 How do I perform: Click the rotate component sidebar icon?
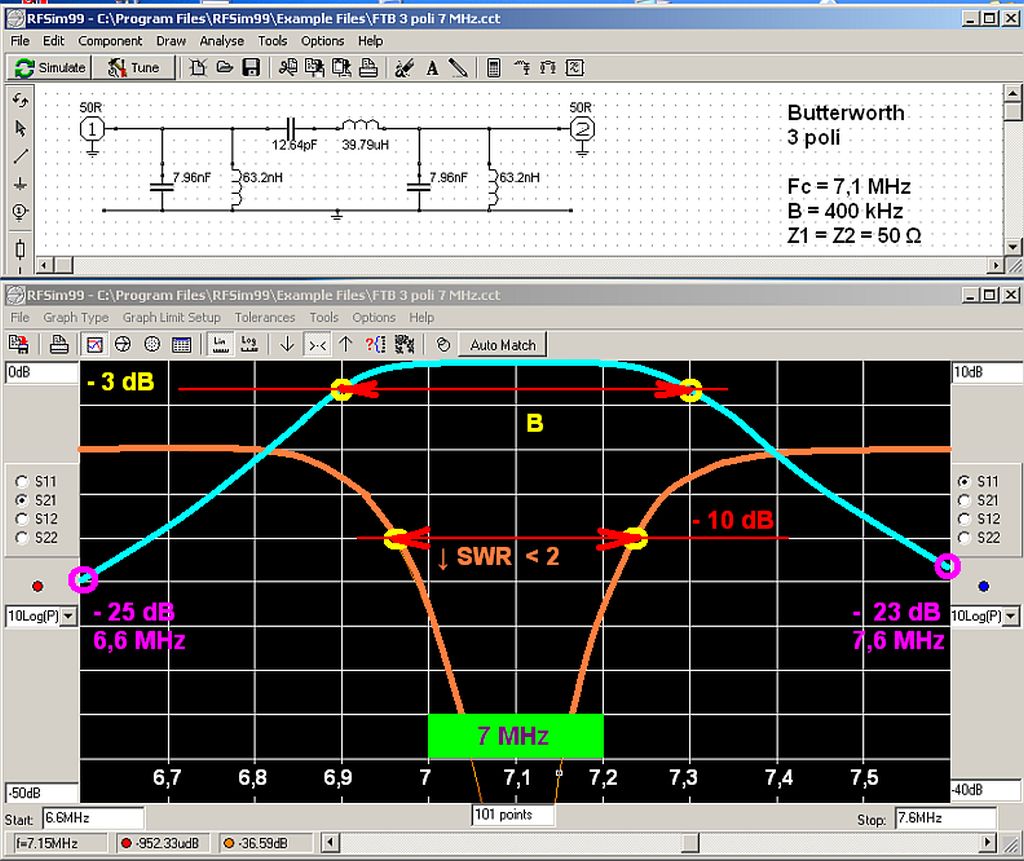pyautogui.click(x=20, y=100)
